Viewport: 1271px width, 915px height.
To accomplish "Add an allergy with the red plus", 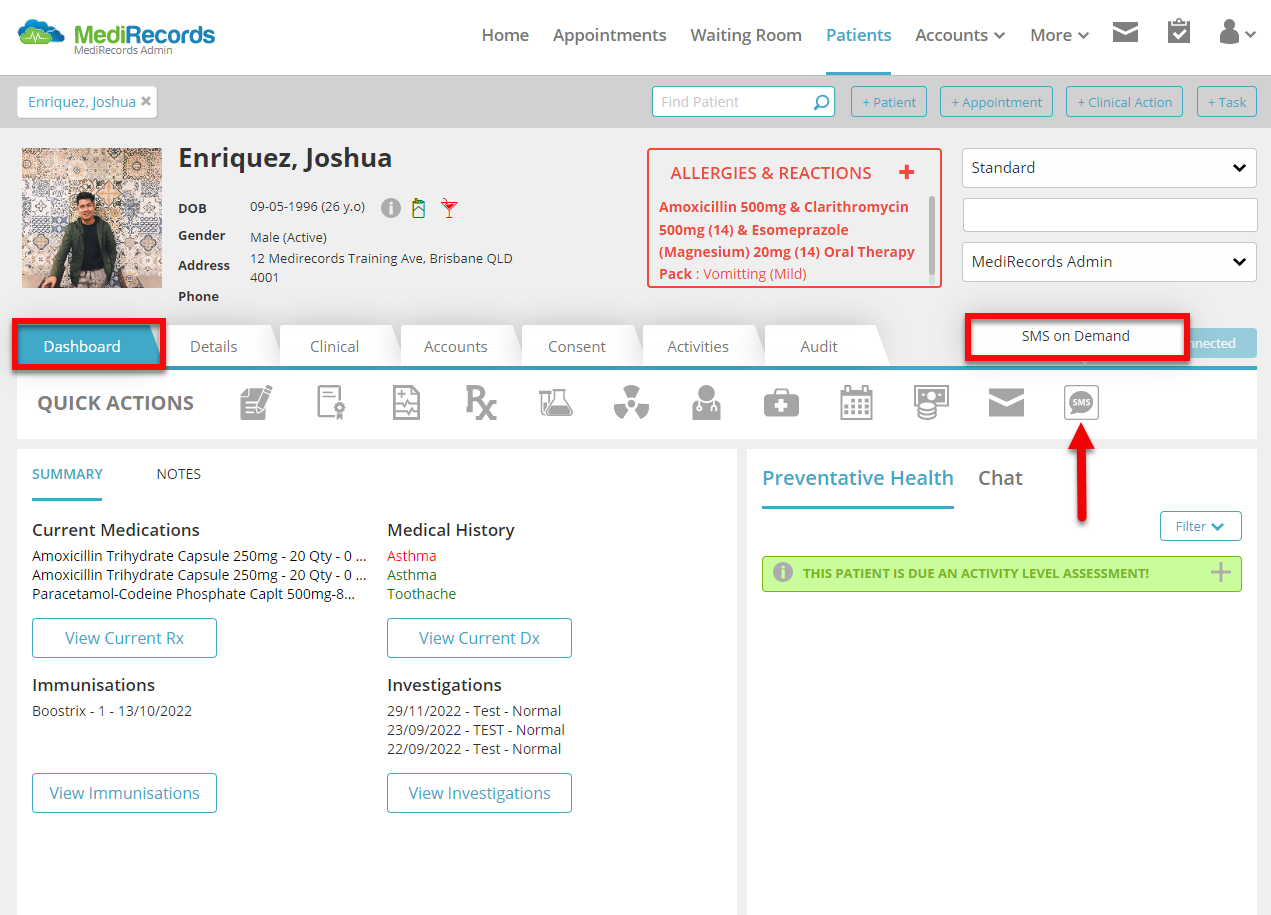I will point(906,172).
